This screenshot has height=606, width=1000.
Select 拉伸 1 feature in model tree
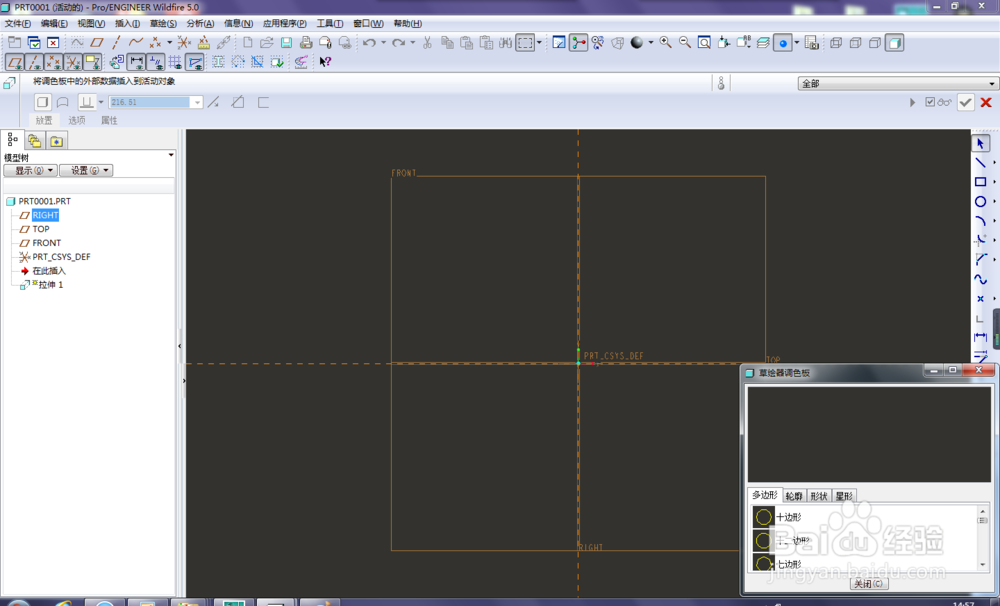(50, 285)
